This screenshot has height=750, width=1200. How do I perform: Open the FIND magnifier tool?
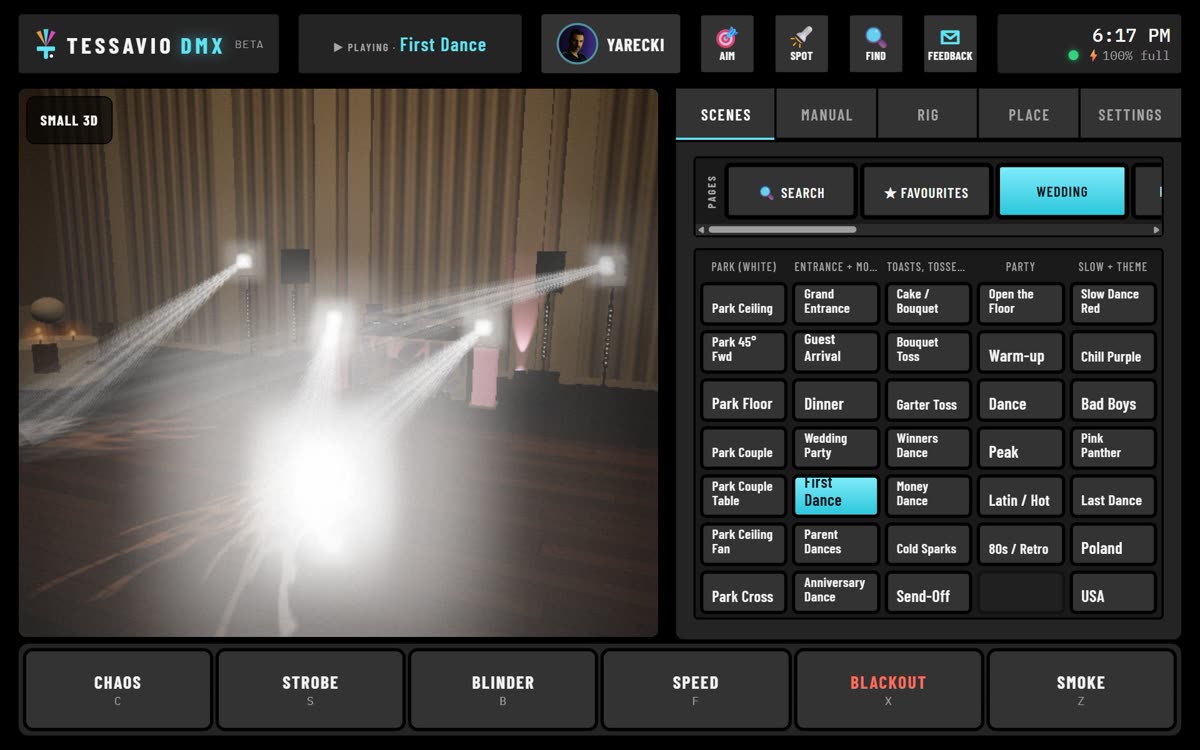tap(875, 44)
